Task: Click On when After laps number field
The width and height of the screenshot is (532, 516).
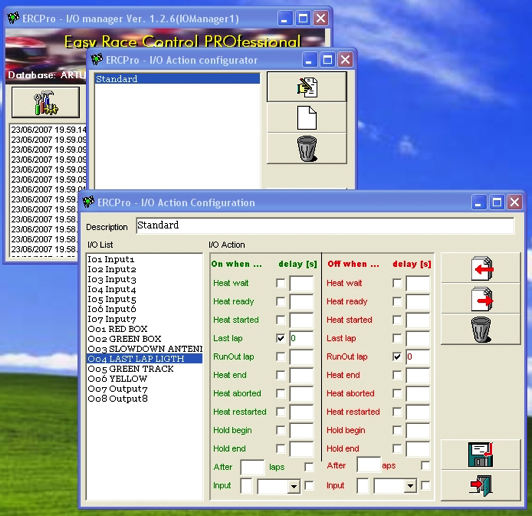Action: coord(252,467)
